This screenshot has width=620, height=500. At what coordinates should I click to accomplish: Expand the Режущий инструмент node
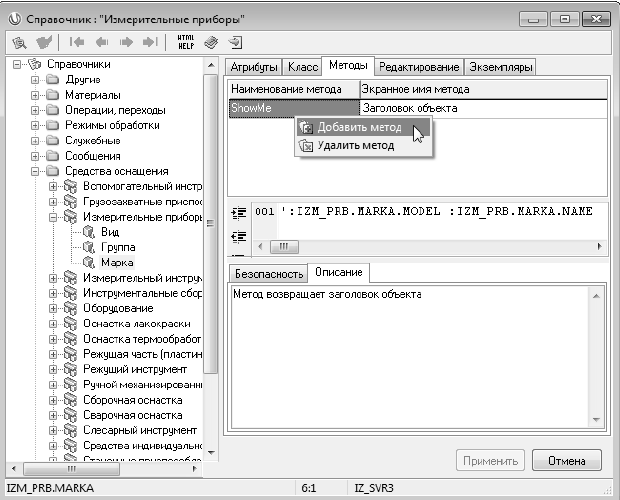(53, 369)
